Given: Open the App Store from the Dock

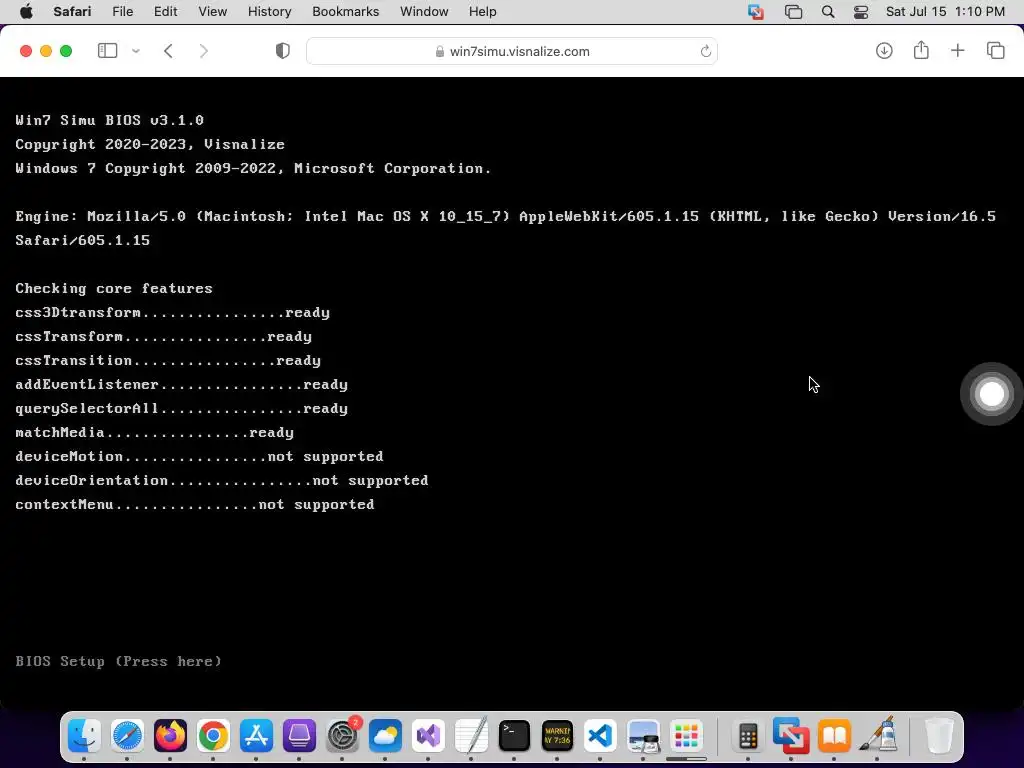Looking at the screenshot, I should coord(257,736).
